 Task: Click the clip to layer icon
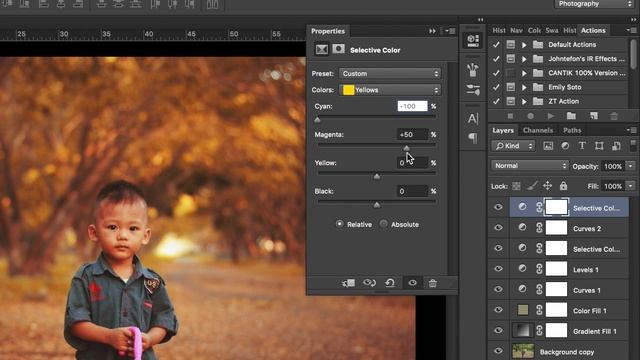point(349,283)
